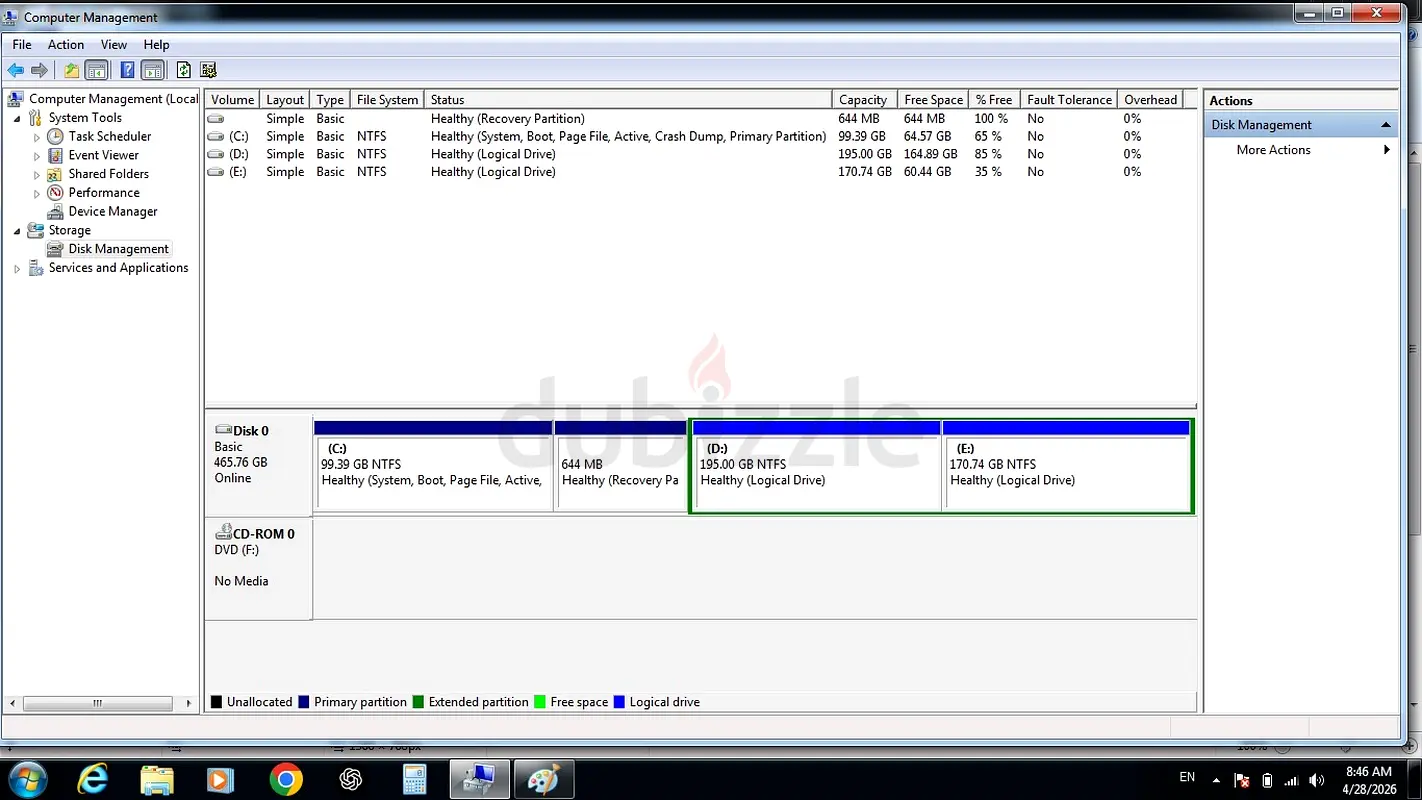The width and height of the screenshot is (1422, 800).
Task: Open the View menu
Action: coord(114,45)
